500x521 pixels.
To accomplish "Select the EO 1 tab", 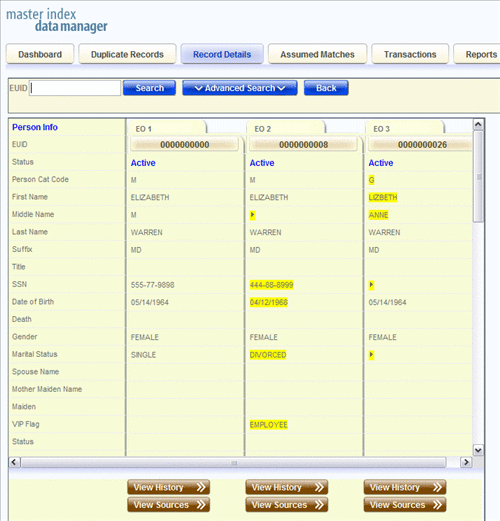I will coord(167,128).
